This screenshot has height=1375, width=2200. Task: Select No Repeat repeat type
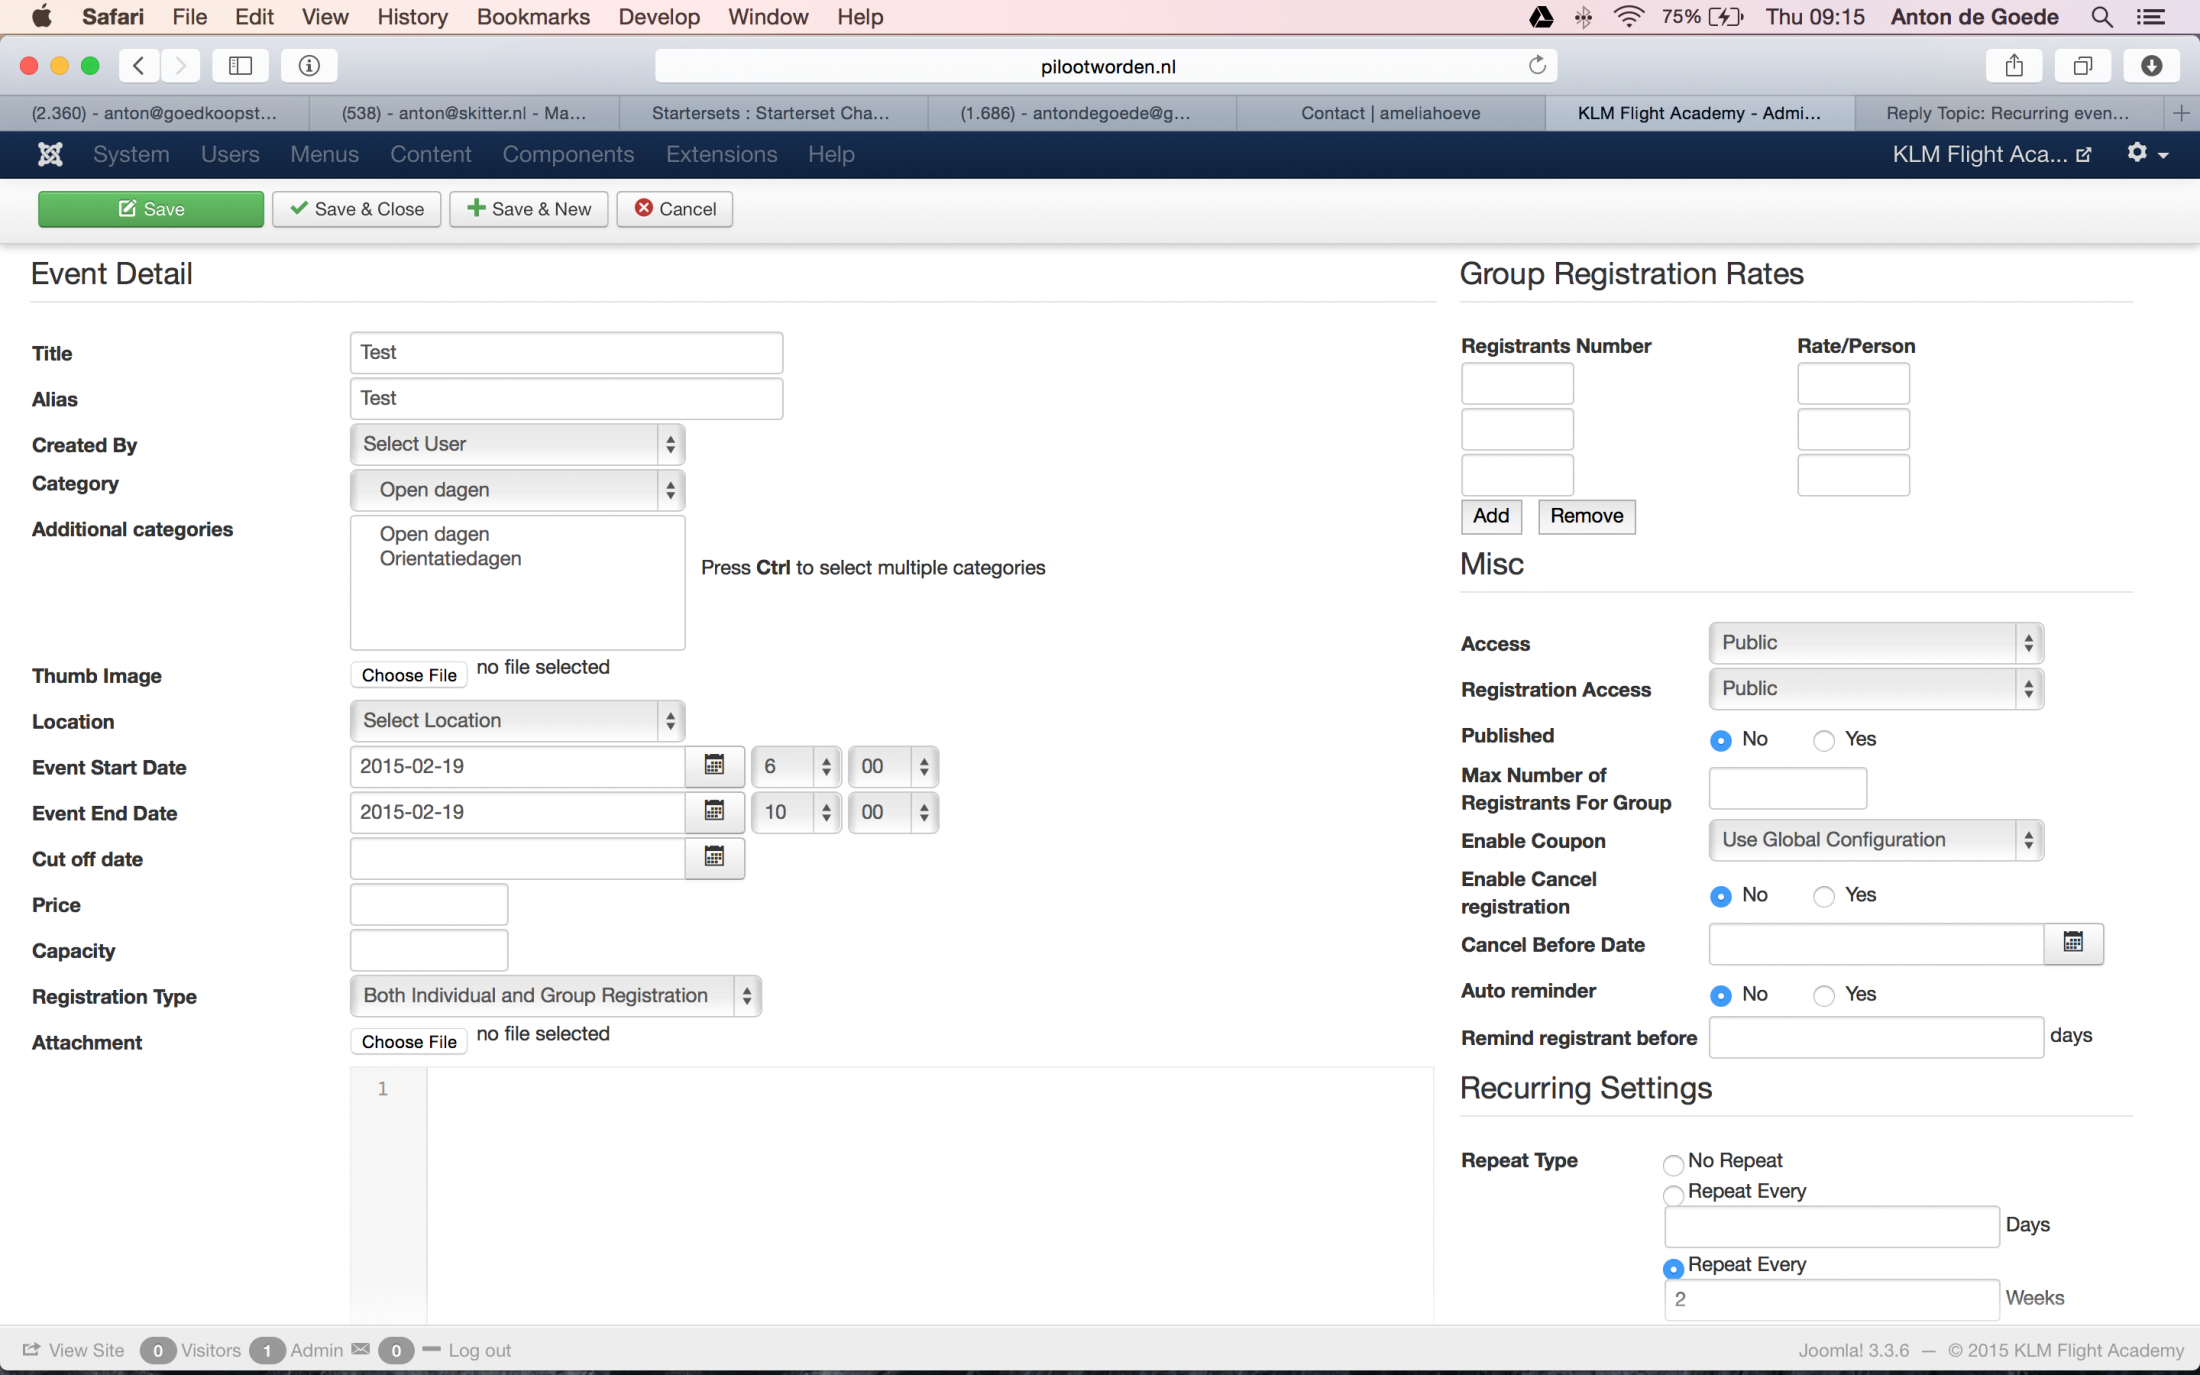(1673, 1164)
